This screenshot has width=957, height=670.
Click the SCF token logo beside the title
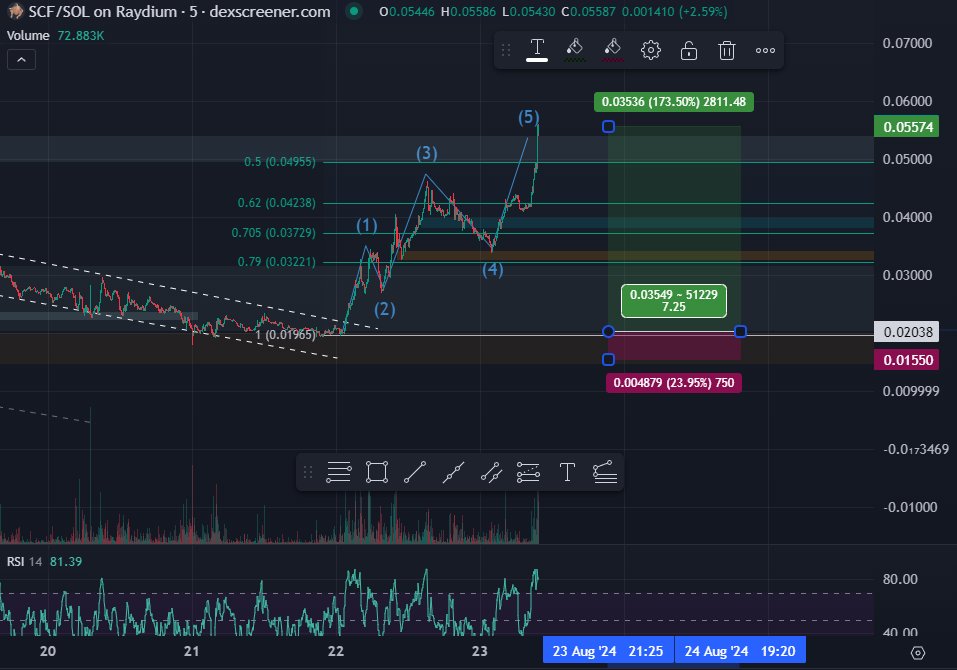coord(15,11)
